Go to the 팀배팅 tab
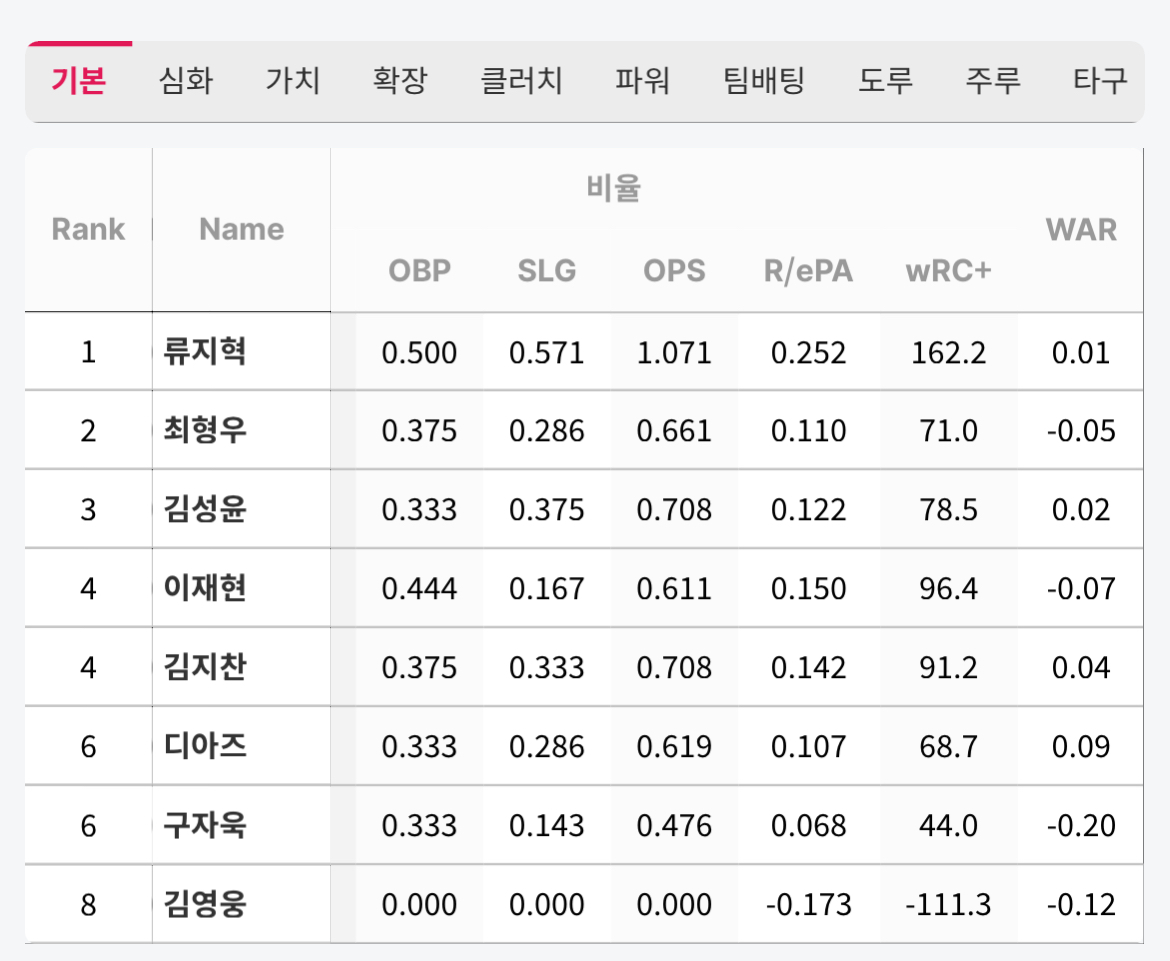The height and width of the screenshot is (961, 1170). (764, 81)
